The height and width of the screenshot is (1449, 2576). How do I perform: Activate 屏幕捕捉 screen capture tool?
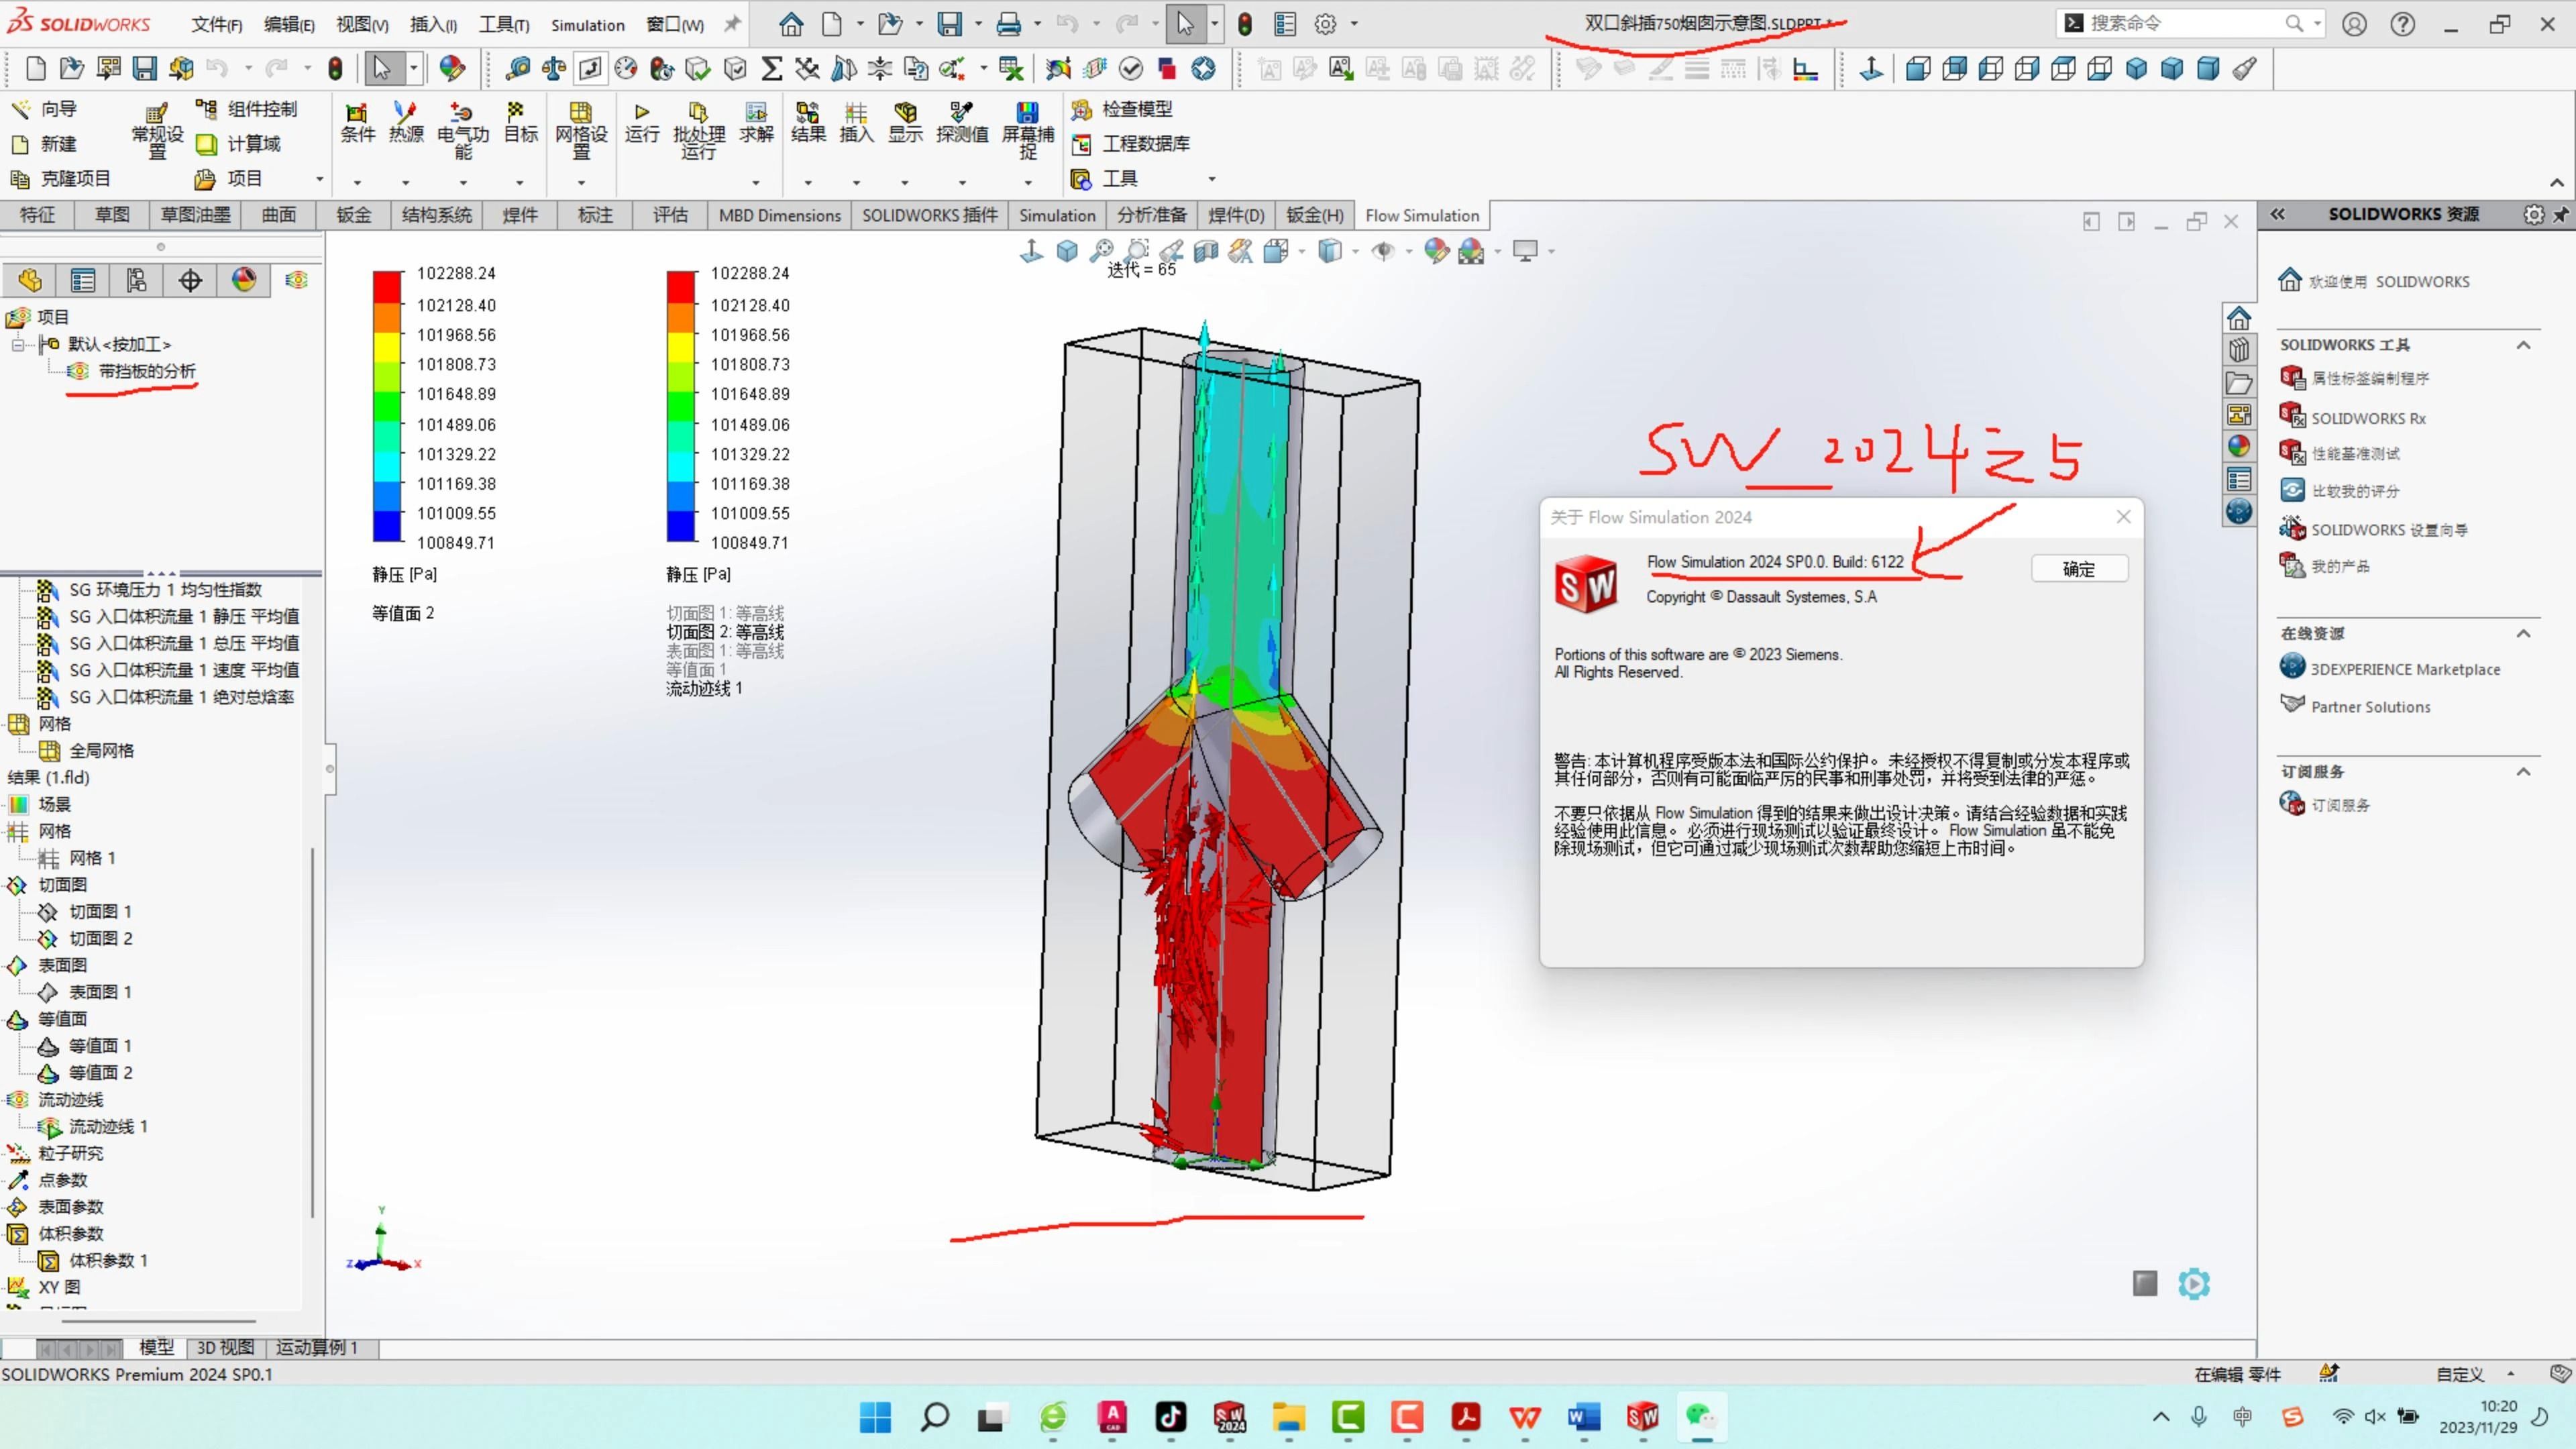point(1027,130)
